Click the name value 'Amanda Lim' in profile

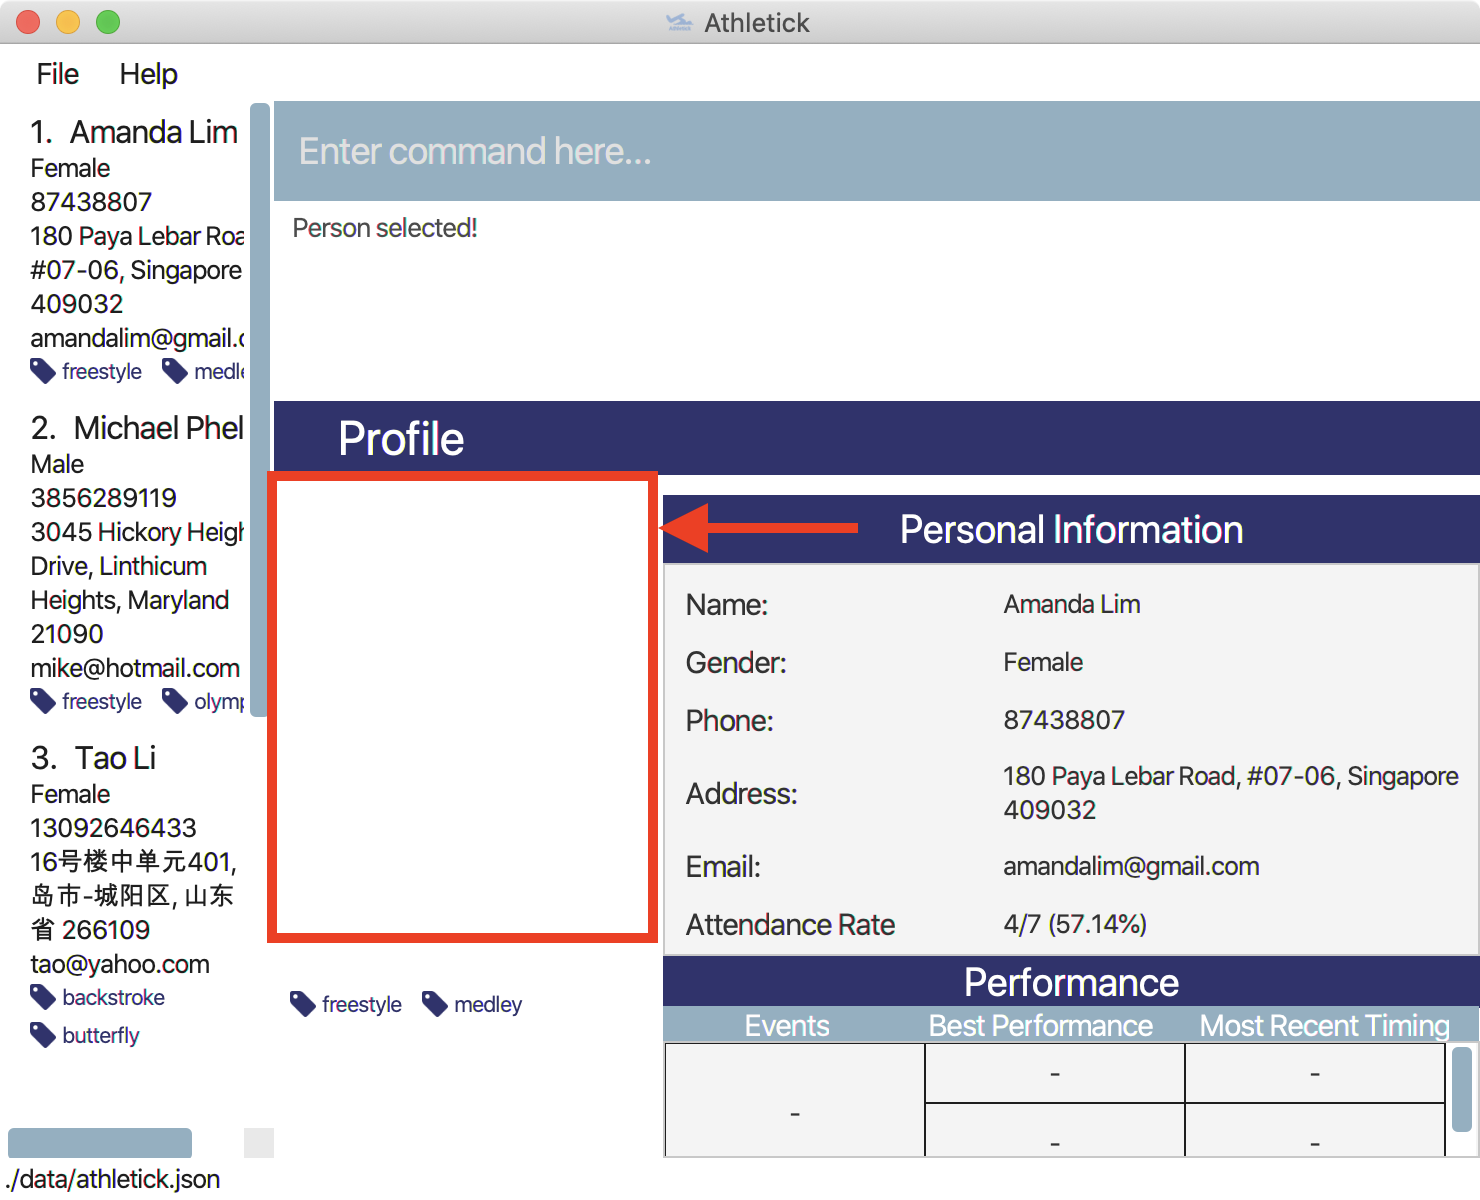1072,604
